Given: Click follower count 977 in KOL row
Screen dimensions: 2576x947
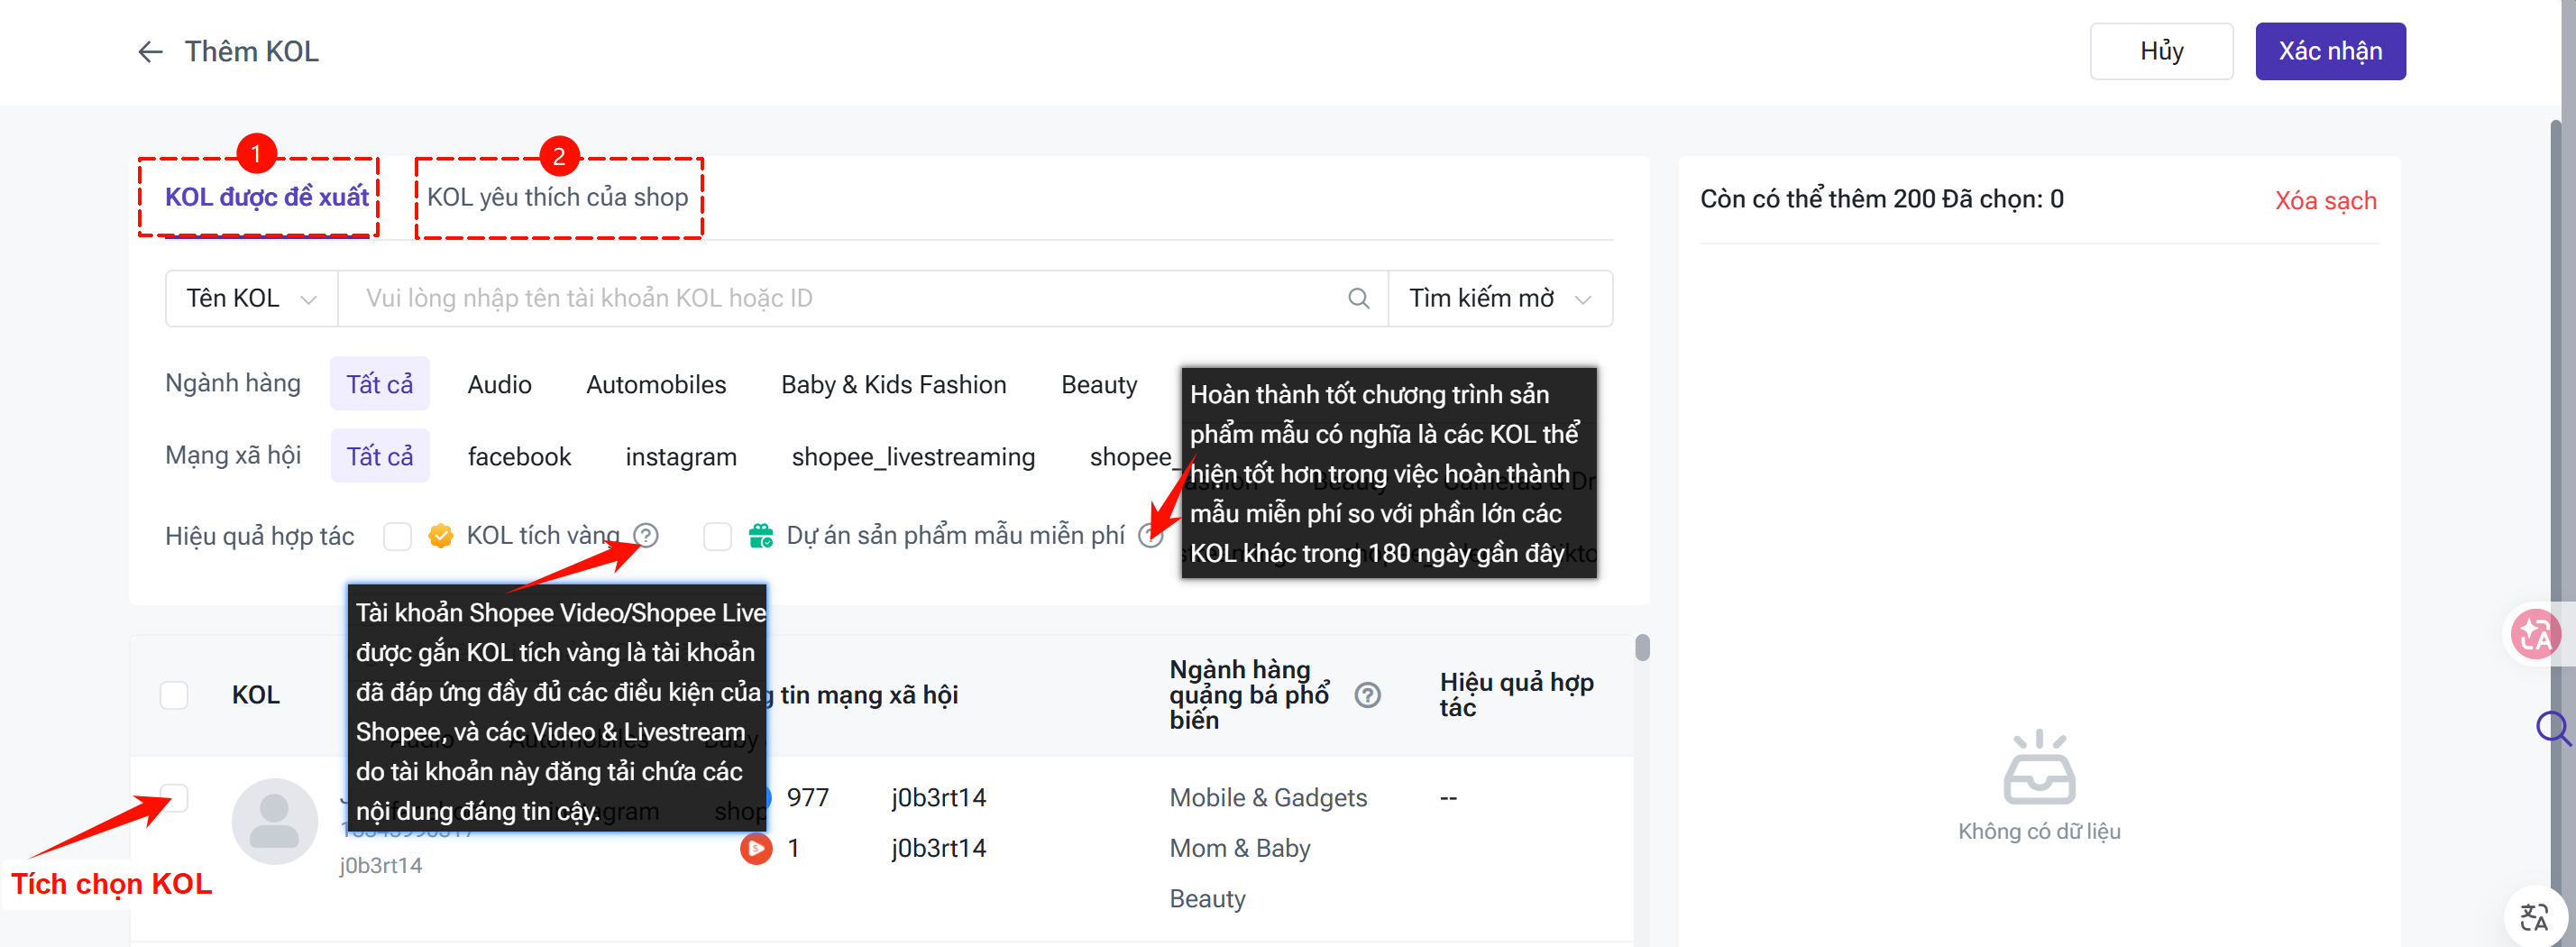Looking at the screenshot, I should click(808, 798).
